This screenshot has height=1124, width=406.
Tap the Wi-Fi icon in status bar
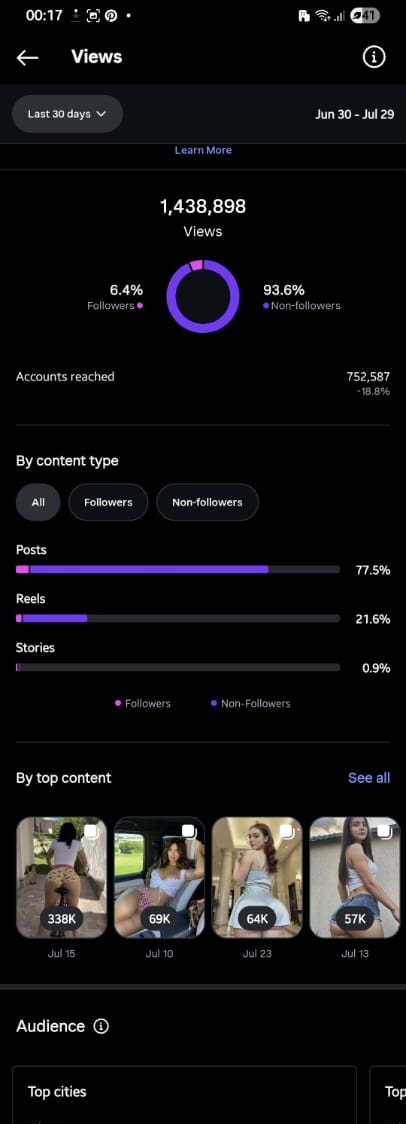tap(322, 16)
